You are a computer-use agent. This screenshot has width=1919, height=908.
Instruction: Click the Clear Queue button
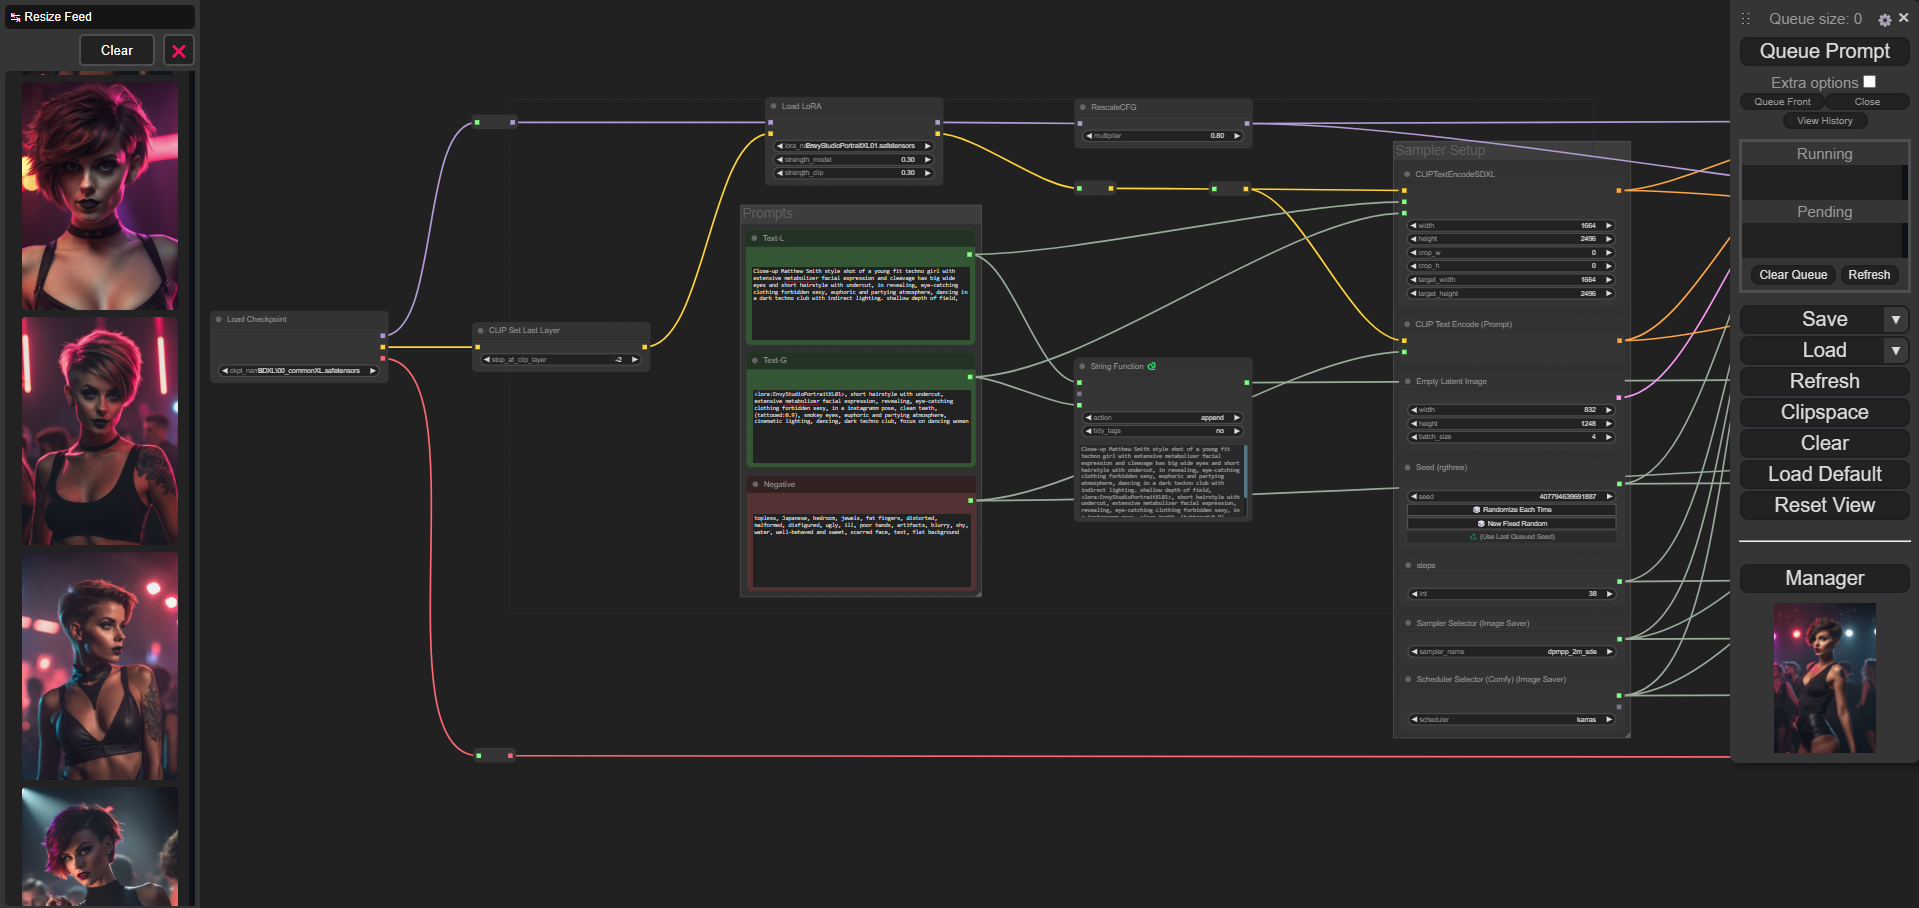[x=1792, y=275]
